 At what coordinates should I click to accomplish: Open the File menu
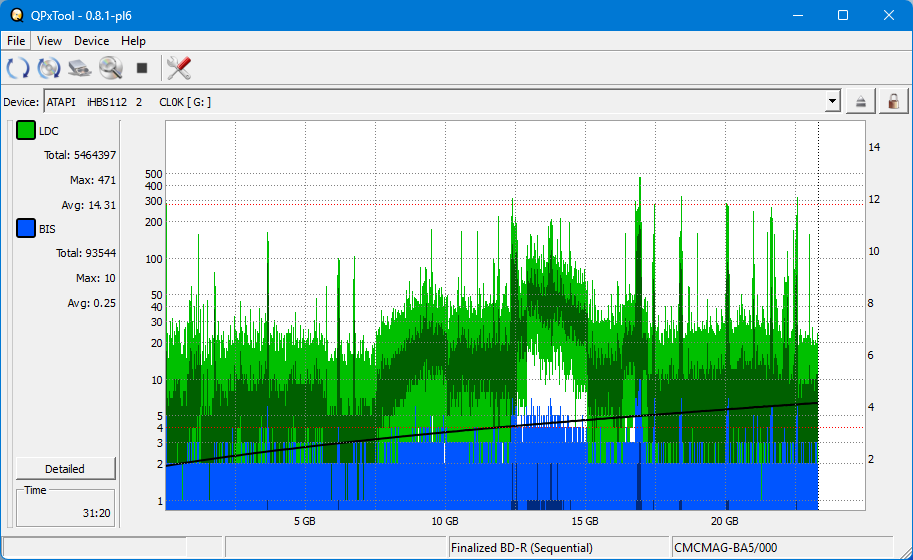[16, 41]
